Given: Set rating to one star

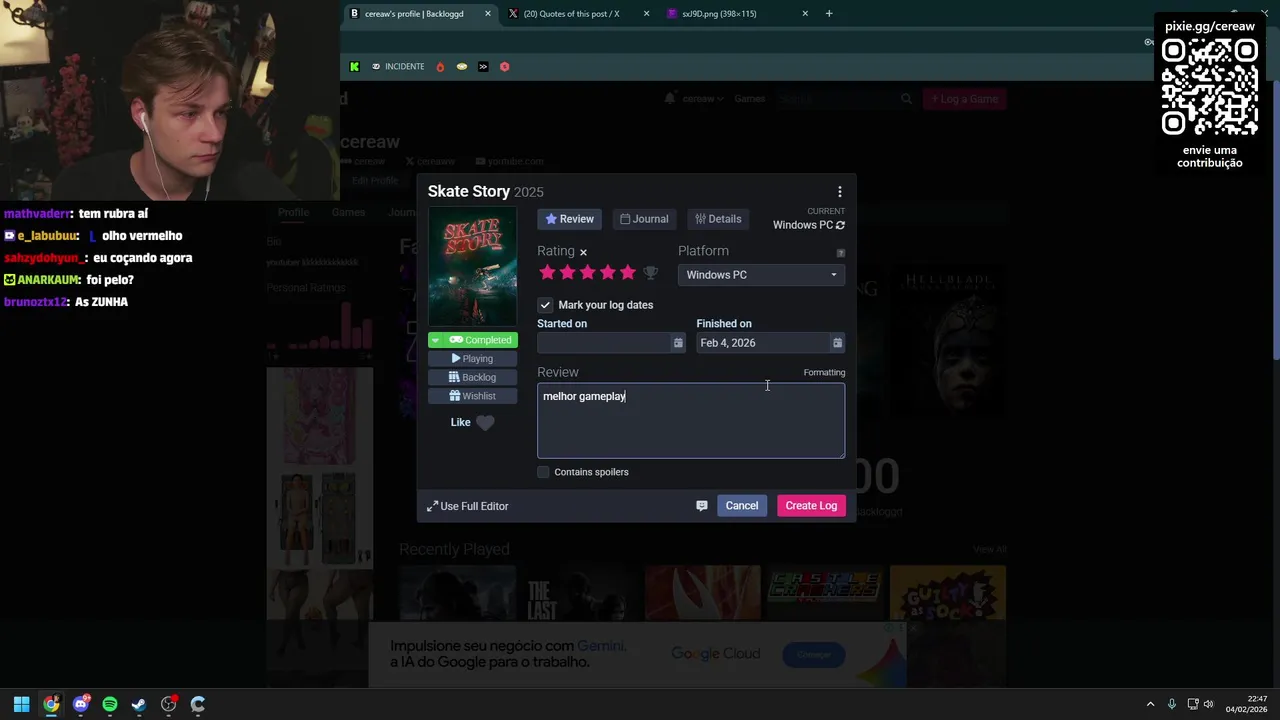Looking at the screenshot, I should pyautogui.click(x=547, y=272).
